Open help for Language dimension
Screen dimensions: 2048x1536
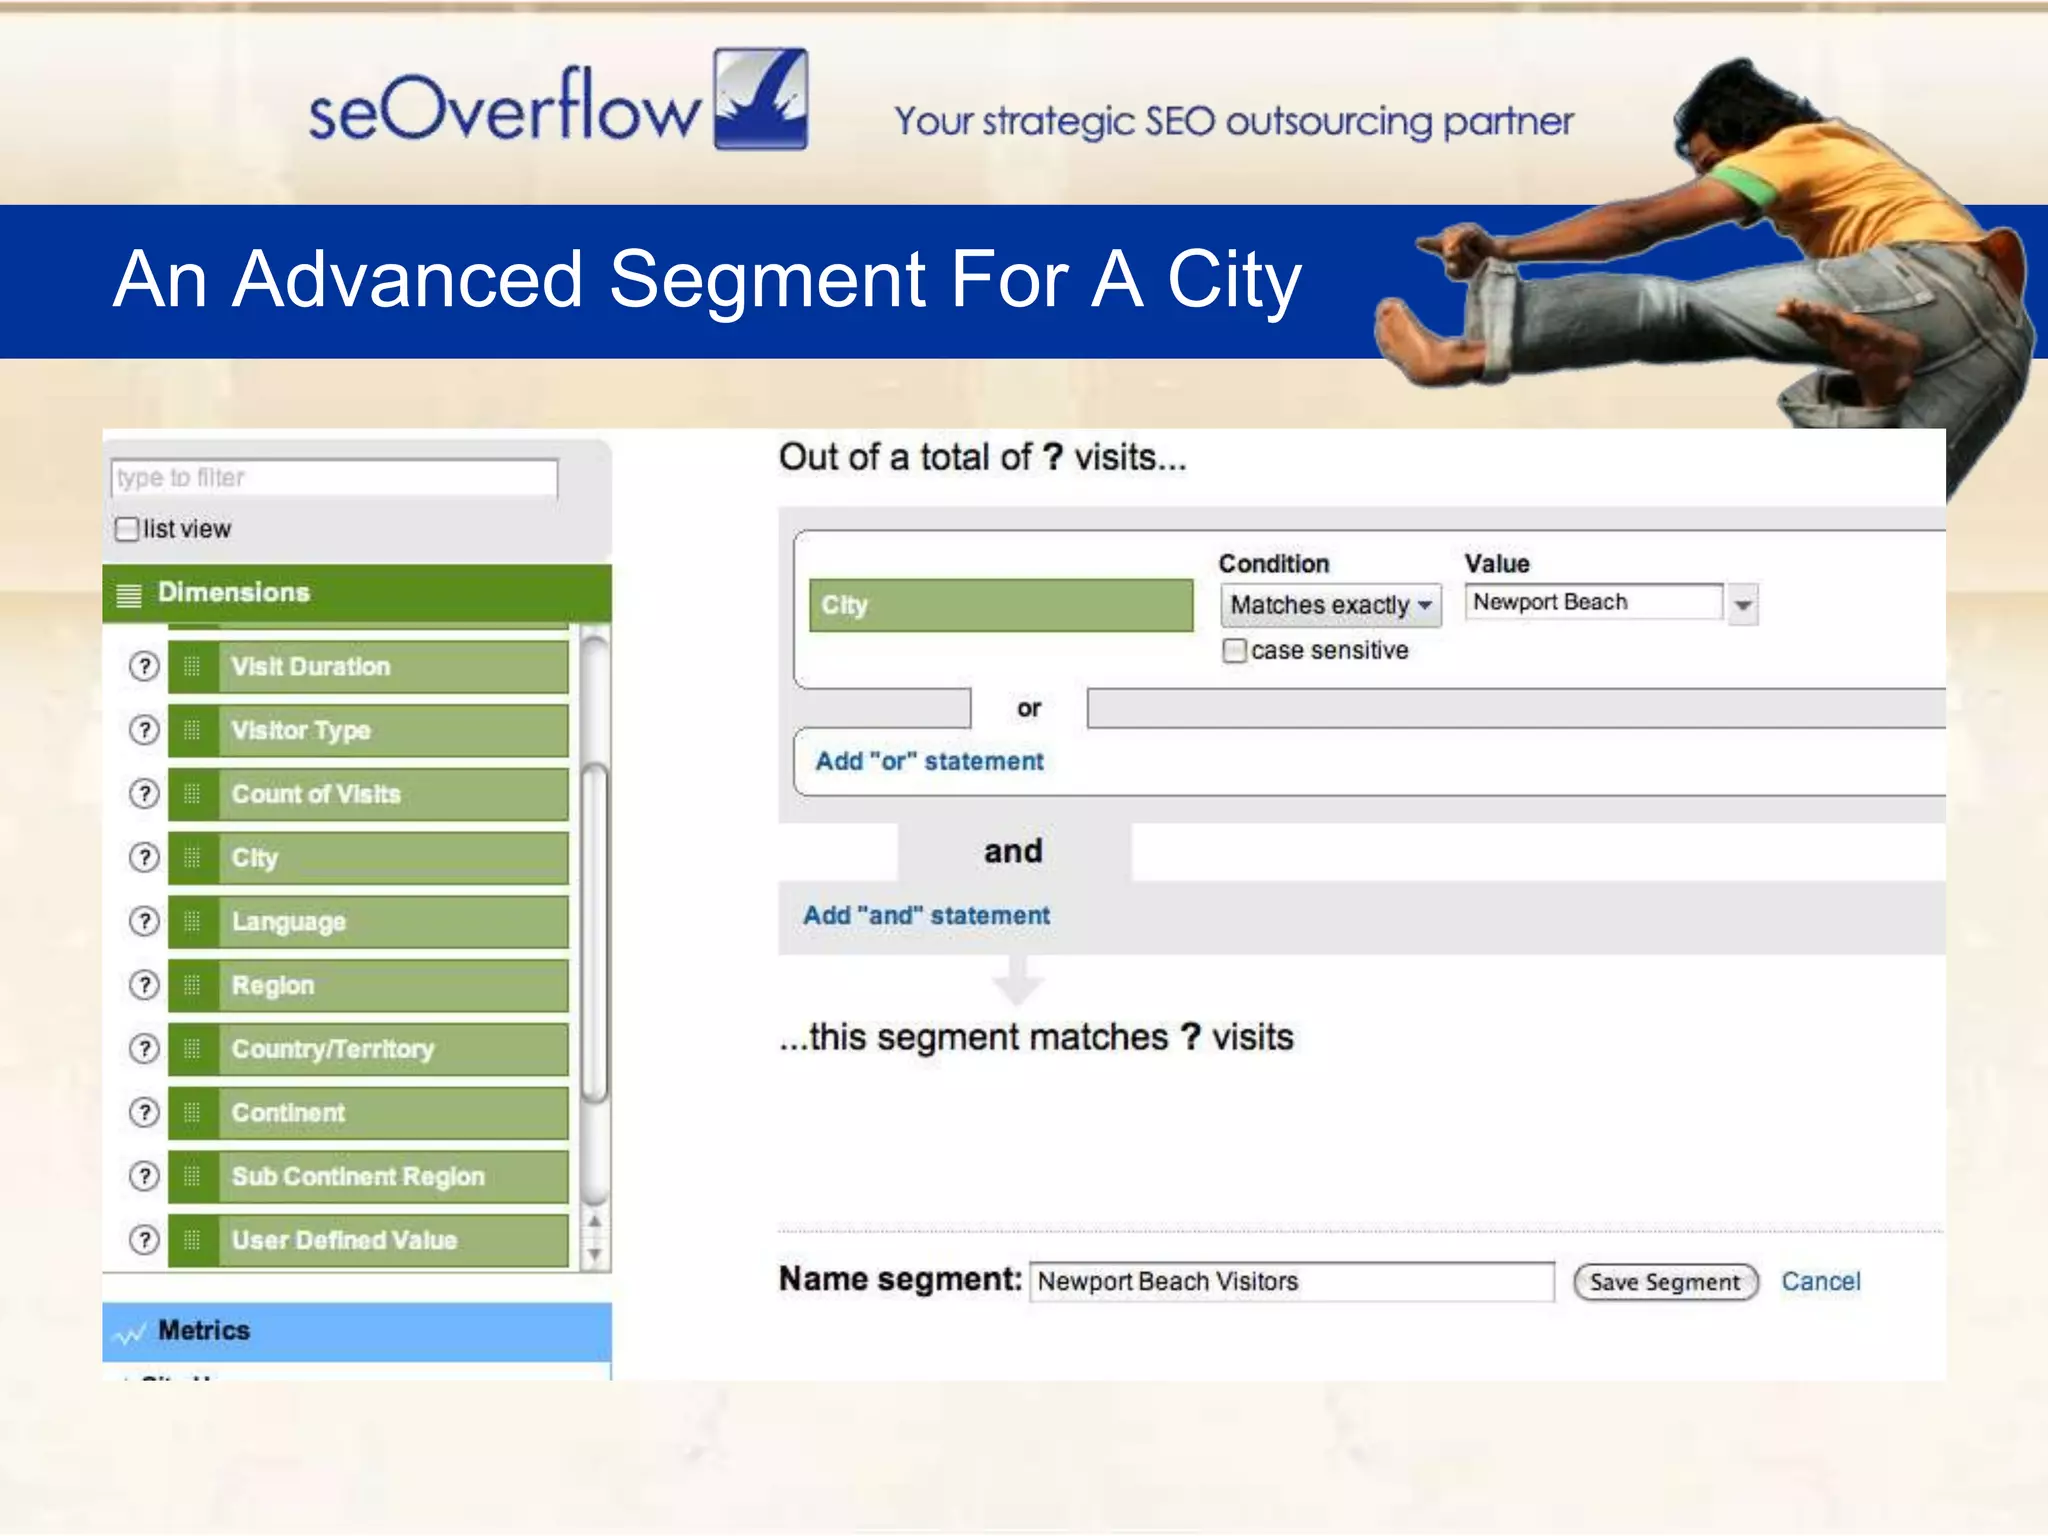click(145, 921)
